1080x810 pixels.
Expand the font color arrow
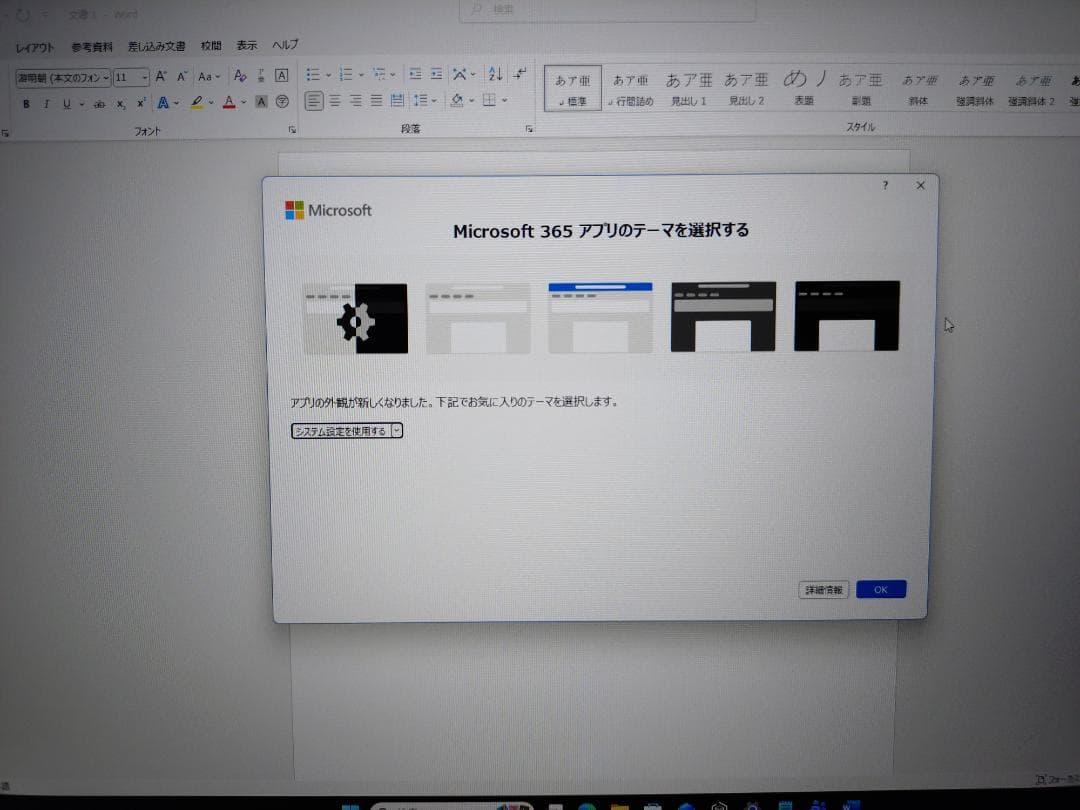pos(243,103)
